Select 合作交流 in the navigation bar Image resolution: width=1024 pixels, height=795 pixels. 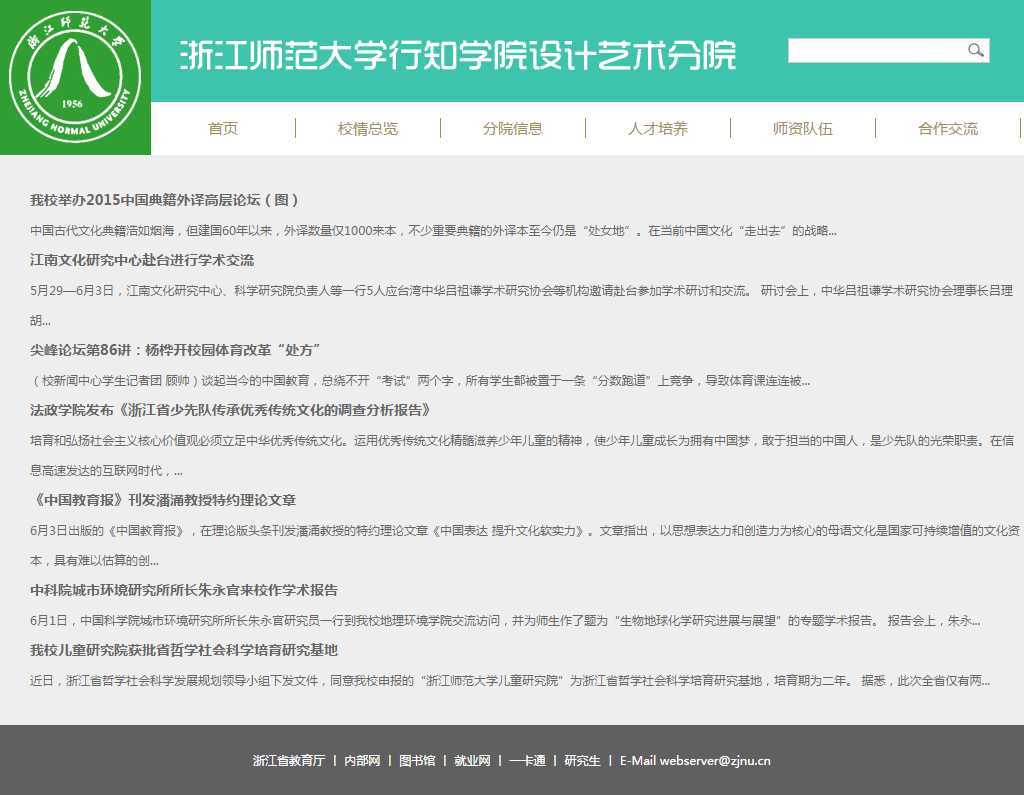click(948, 129)
